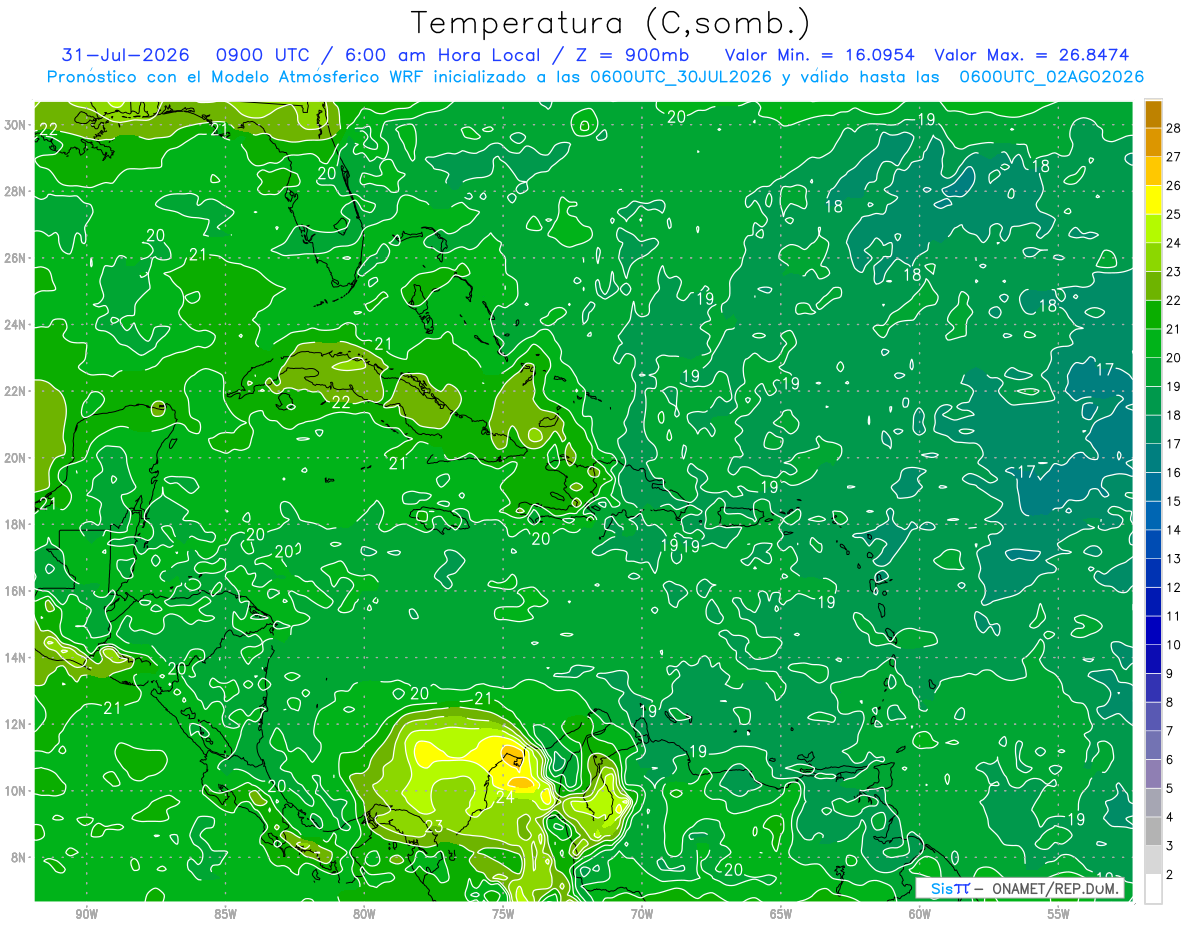1200x927 pixels.
Task: Click the 70W longitude axis label
Action: (x=642, y=914)
